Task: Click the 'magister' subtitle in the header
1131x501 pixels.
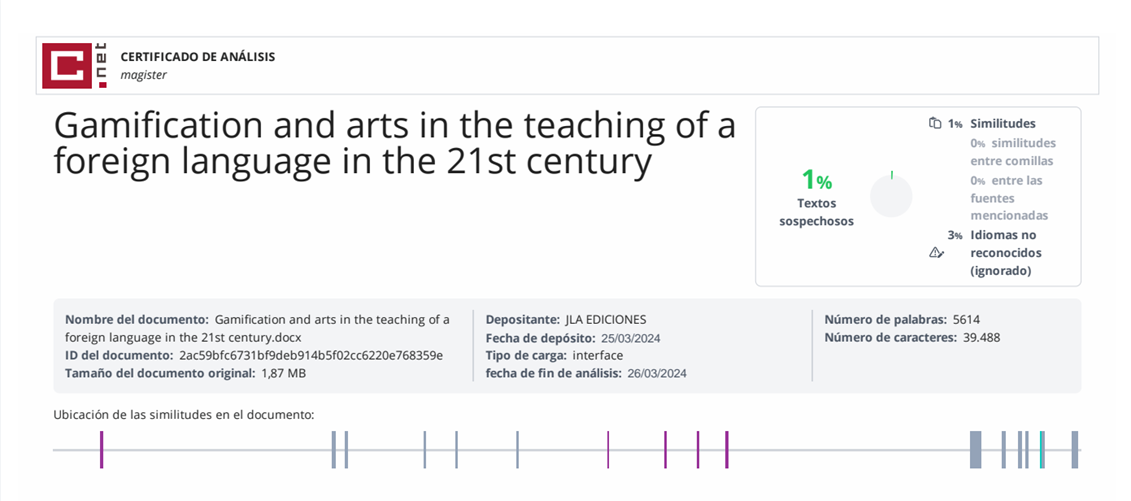Action: (x=144, y=75)
